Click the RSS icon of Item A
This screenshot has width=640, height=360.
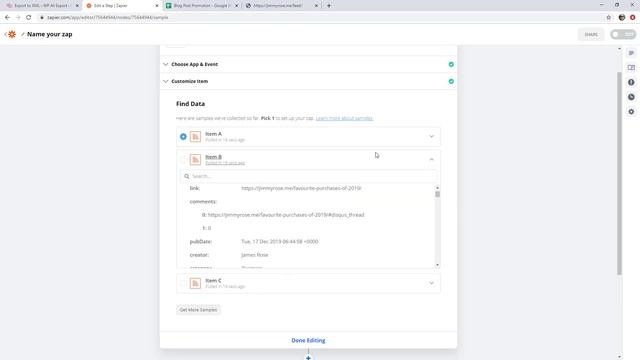pos(195,137)
